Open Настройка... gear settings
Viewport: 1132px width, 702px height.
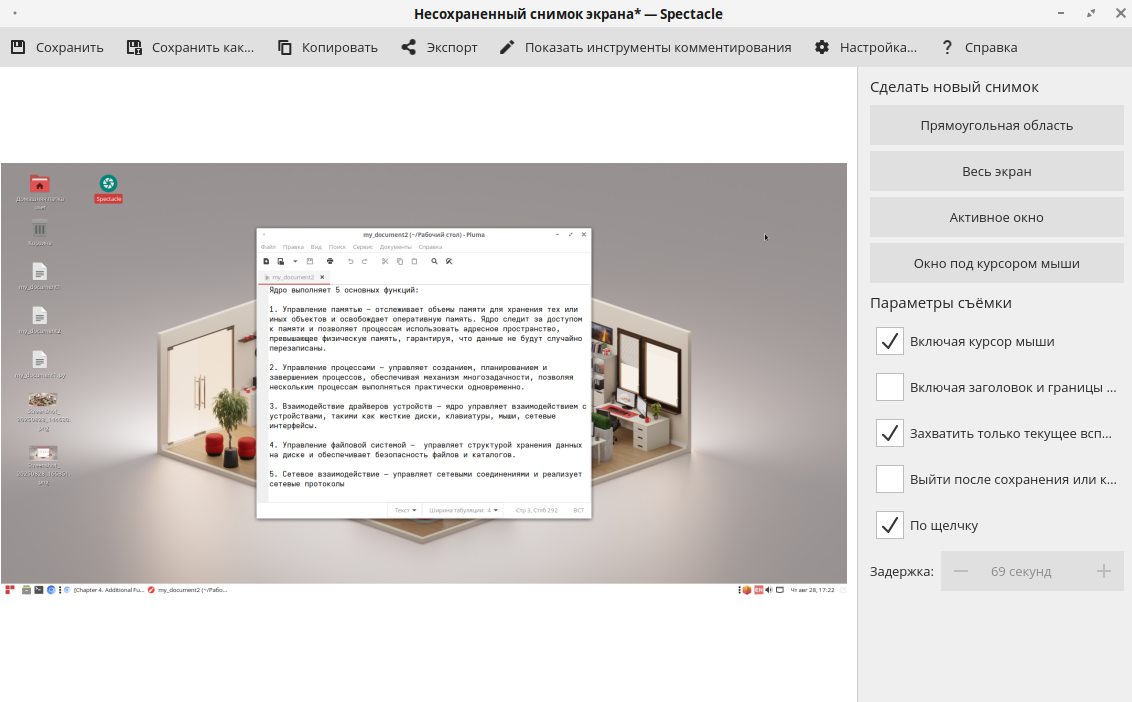[822, 47]
